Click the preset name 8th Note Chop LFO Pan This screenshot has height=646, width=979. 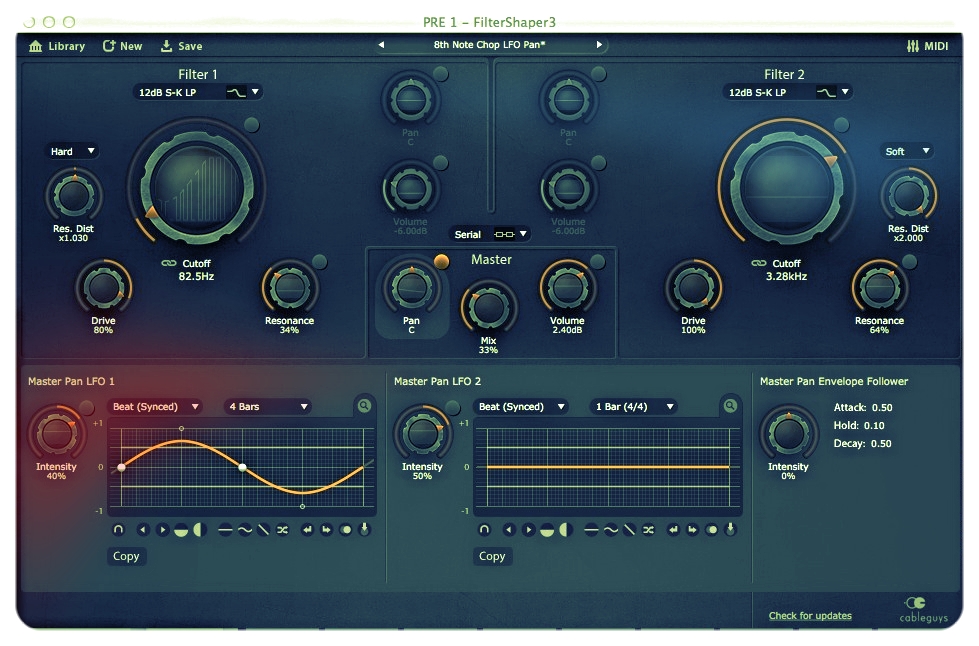click(x=490, y=45)
